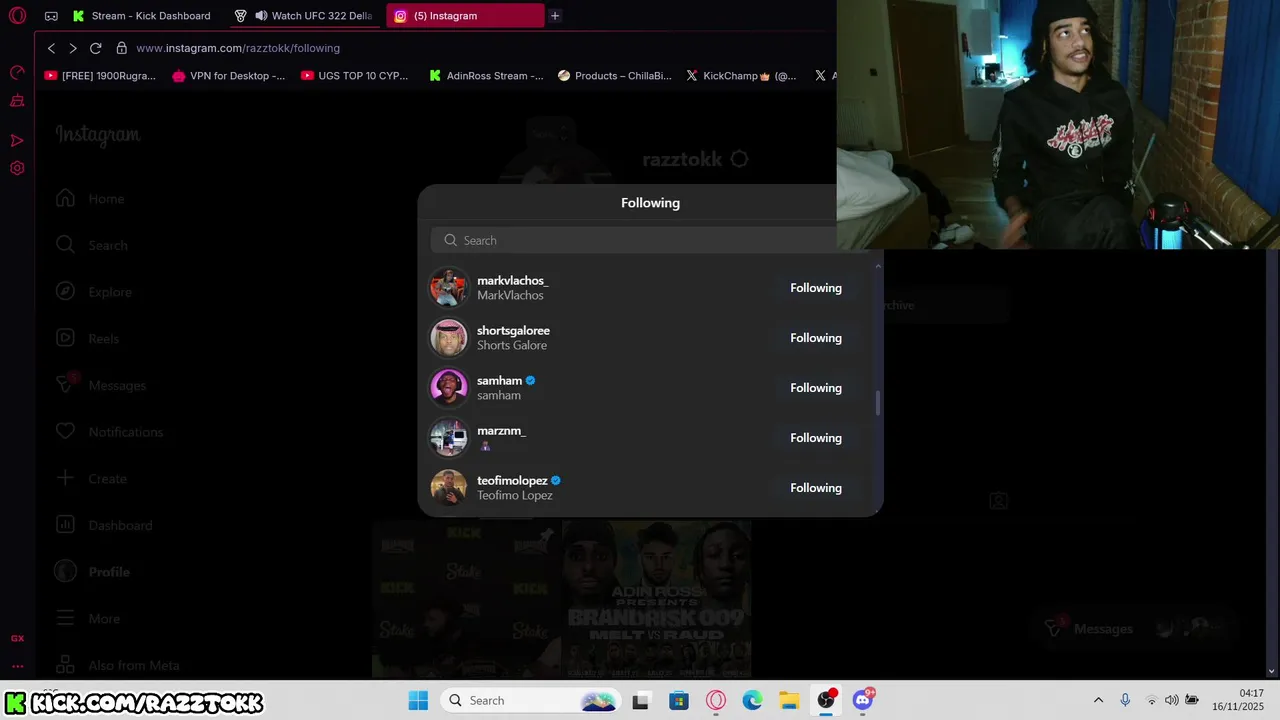Viewport: 1280px width, 720px height.
Task: Open File Explorer from taskbar
Action: point(789,700)
